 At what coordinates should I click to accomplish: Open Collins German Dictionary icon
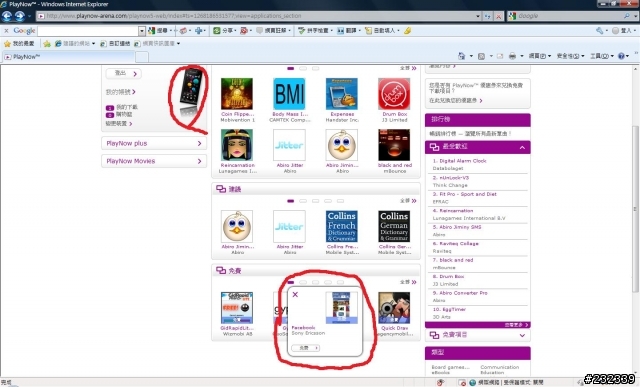[394, 226]
